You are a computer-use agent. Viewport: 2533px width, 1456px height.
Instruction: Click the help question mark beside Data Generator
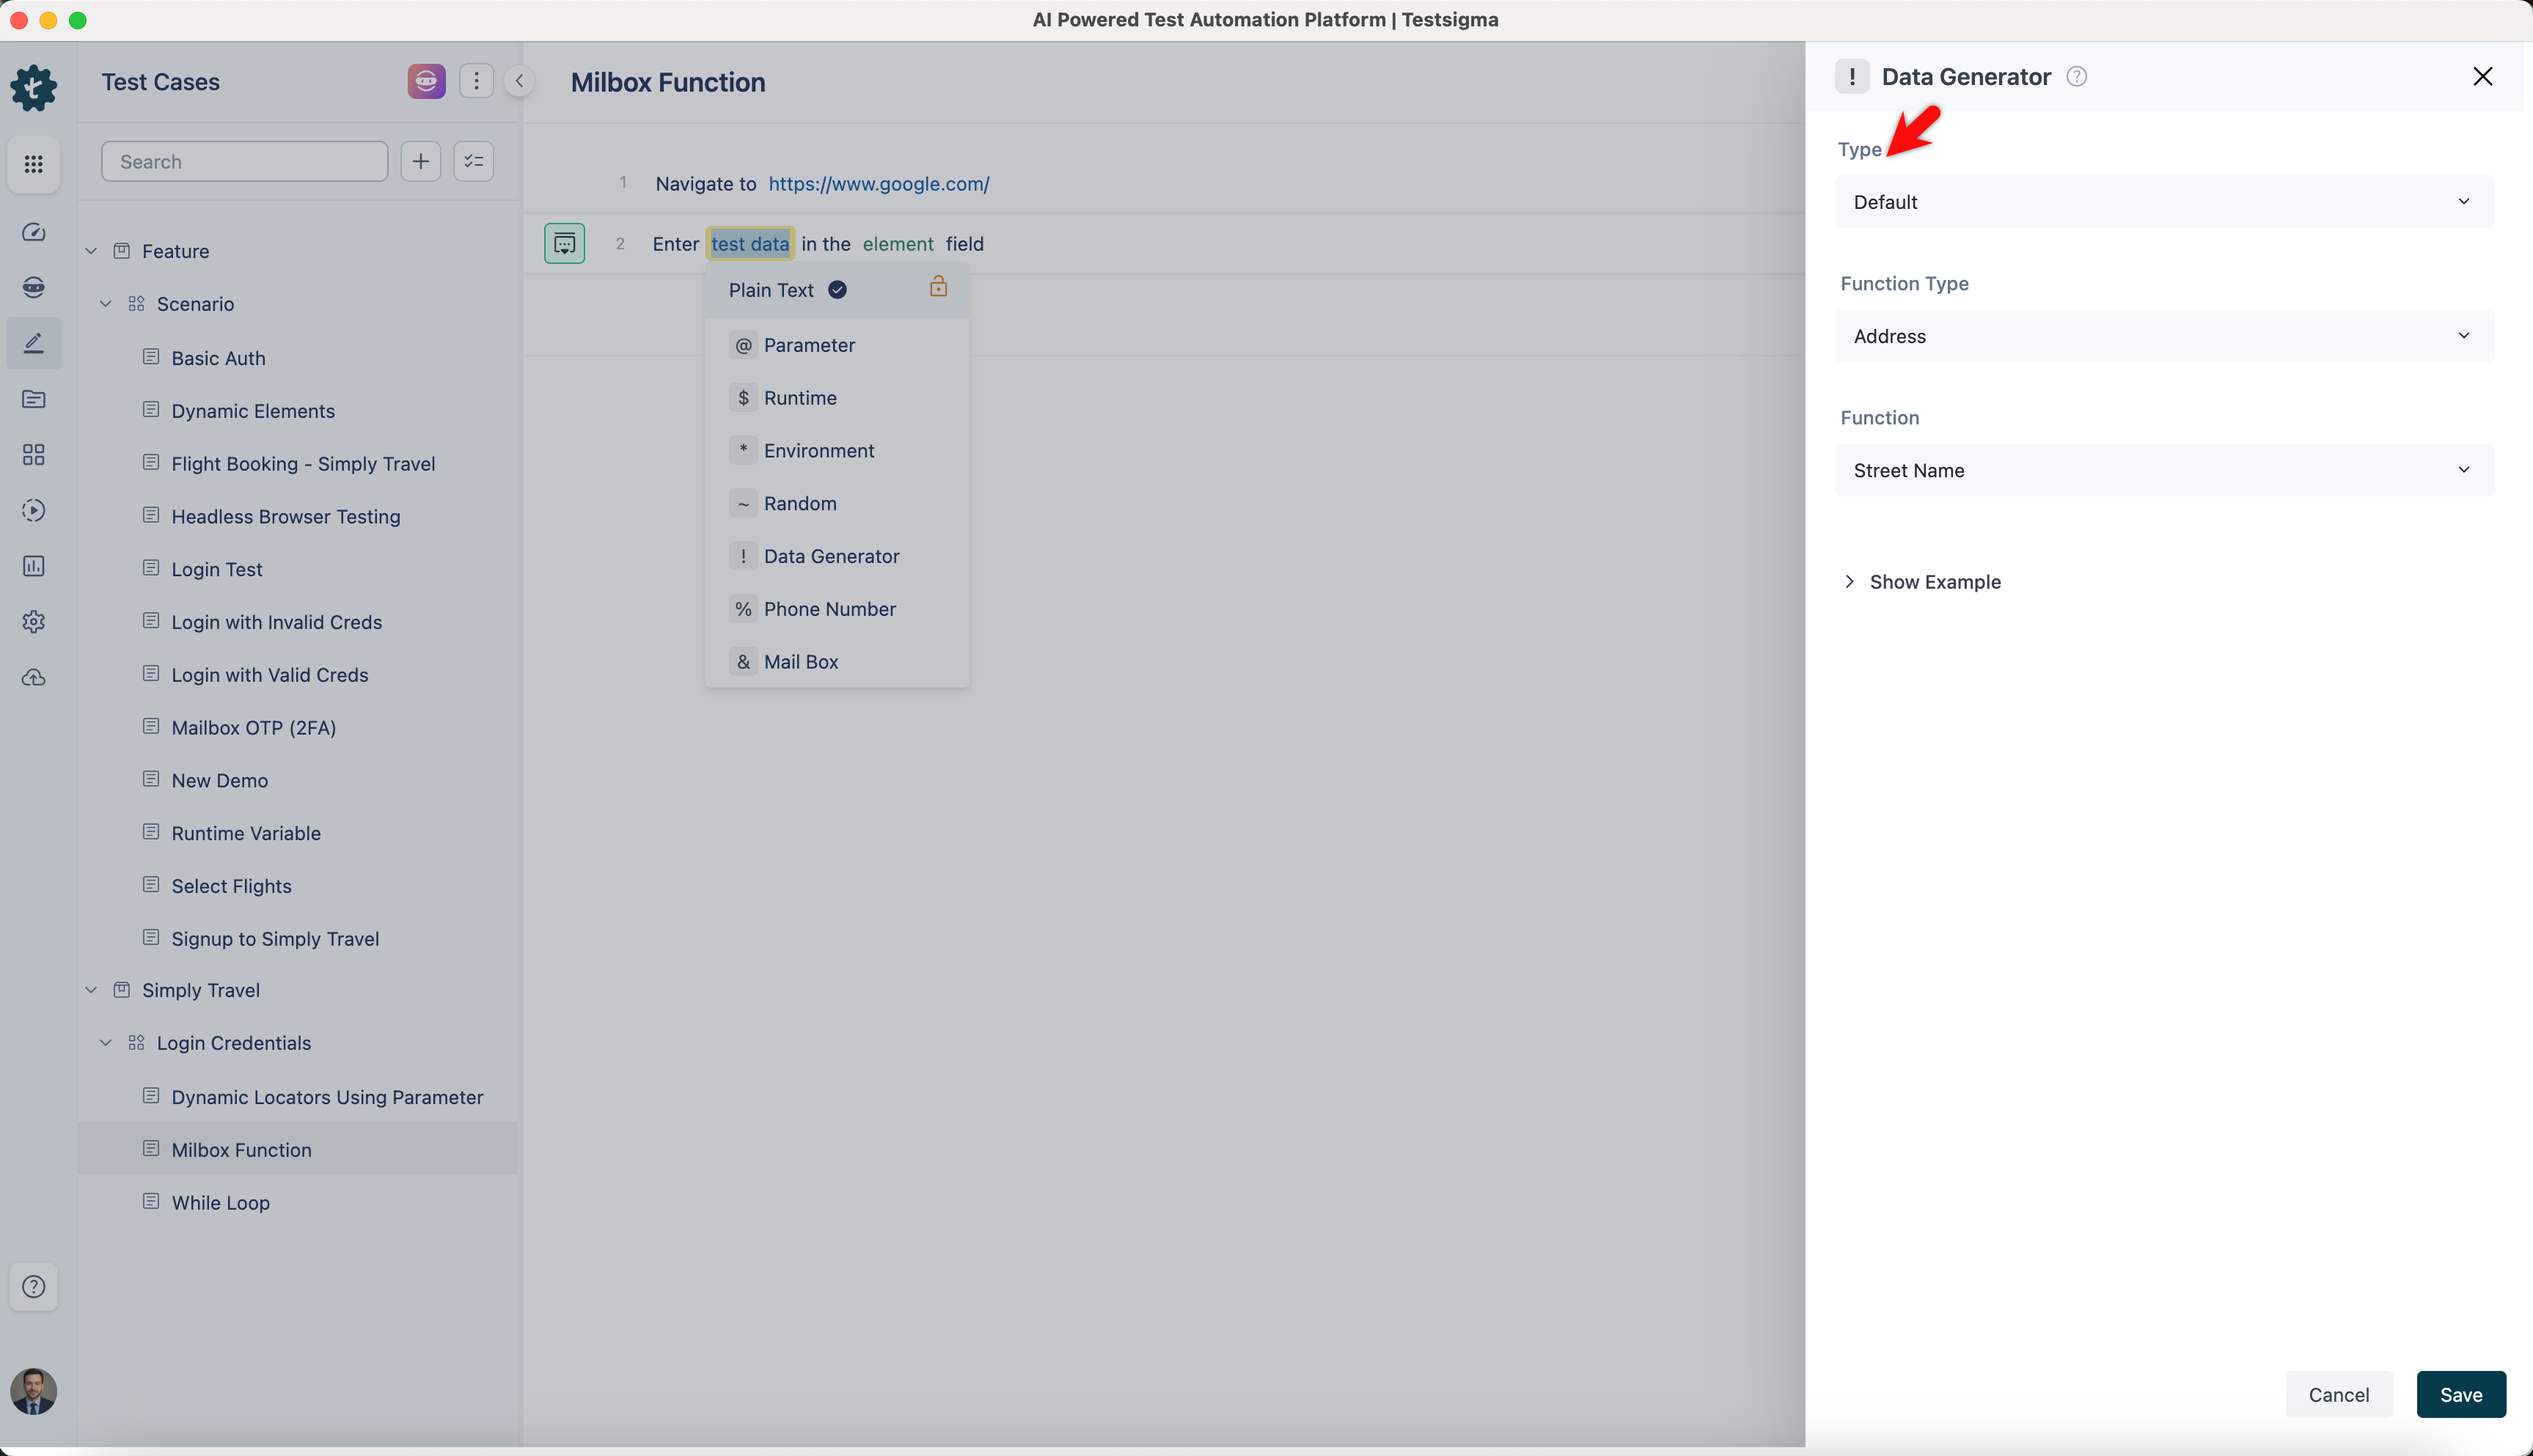[2076, 77]
